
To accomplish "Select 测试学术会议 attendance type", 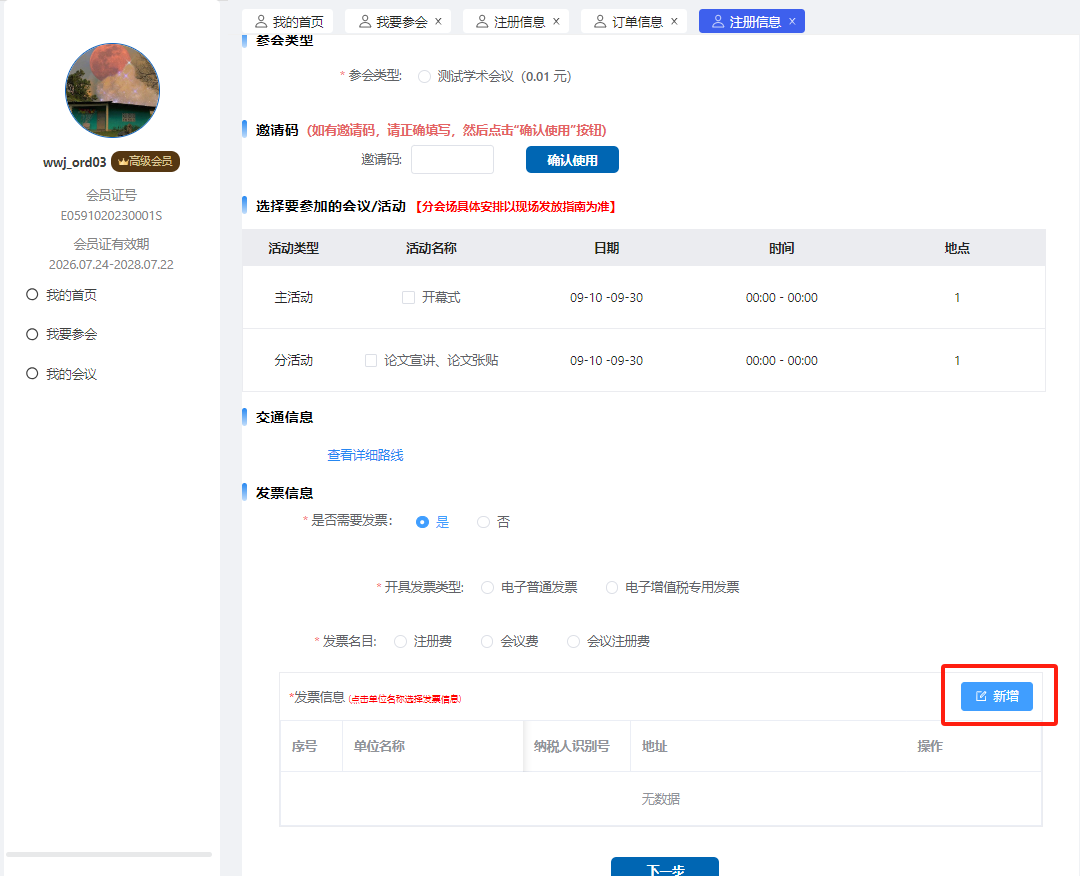I will pyautogui.click(x=424, y=76).
